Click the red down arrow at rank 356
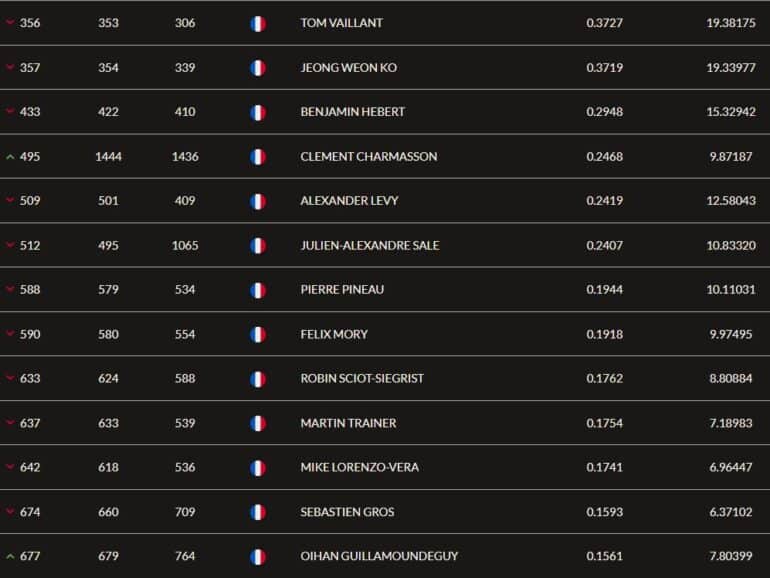Screen dimensions: 770x578 10,23
